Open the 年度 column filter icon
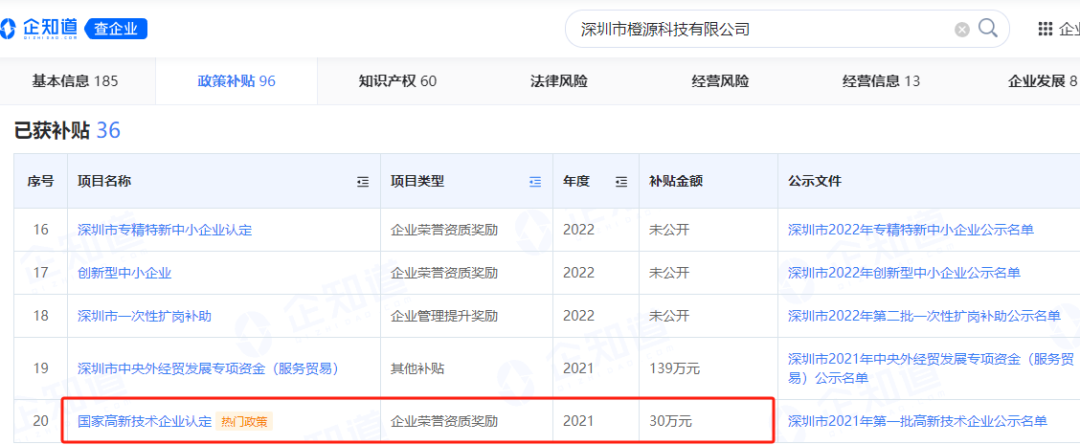Image resolution: width=1080 pixels, height=445 pixels. coord(621,182)
